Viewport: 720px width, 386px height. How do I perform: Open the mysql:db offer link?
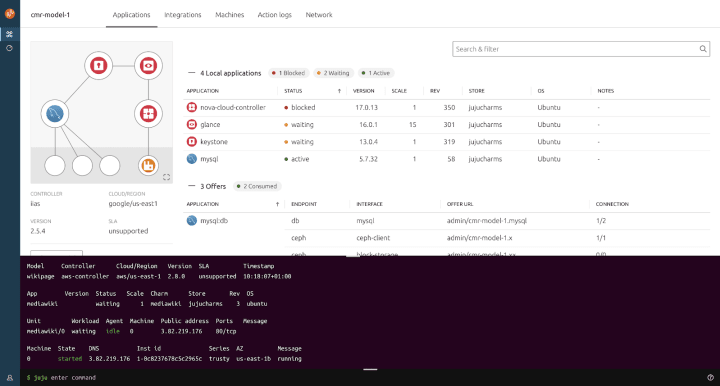tap(214, 221)
